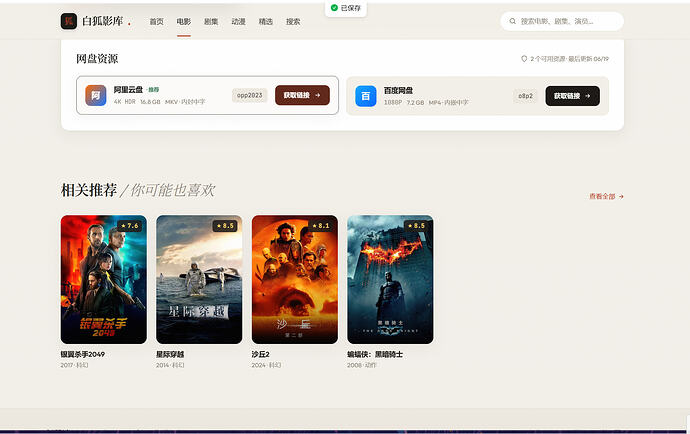The height and width of the screenshot is (434, 690).
Task: Open the 银翼杀手2049 poster
Action: [x=104, y=280]
